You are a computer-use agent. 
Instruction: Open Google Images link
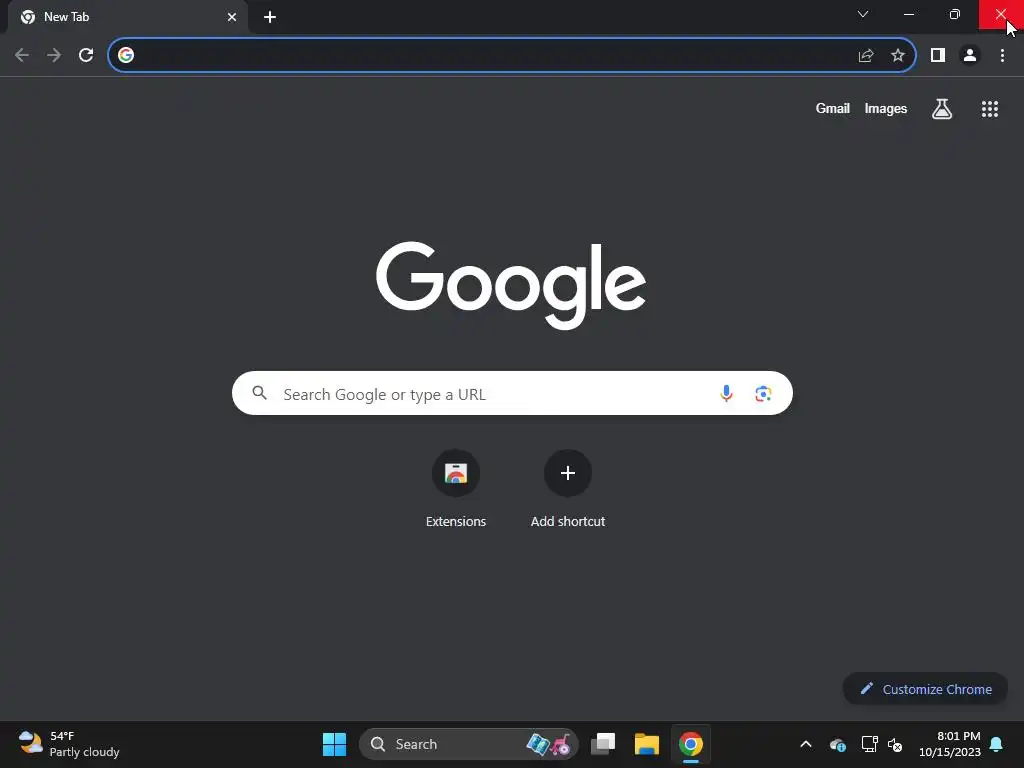[x=886, y=108]
